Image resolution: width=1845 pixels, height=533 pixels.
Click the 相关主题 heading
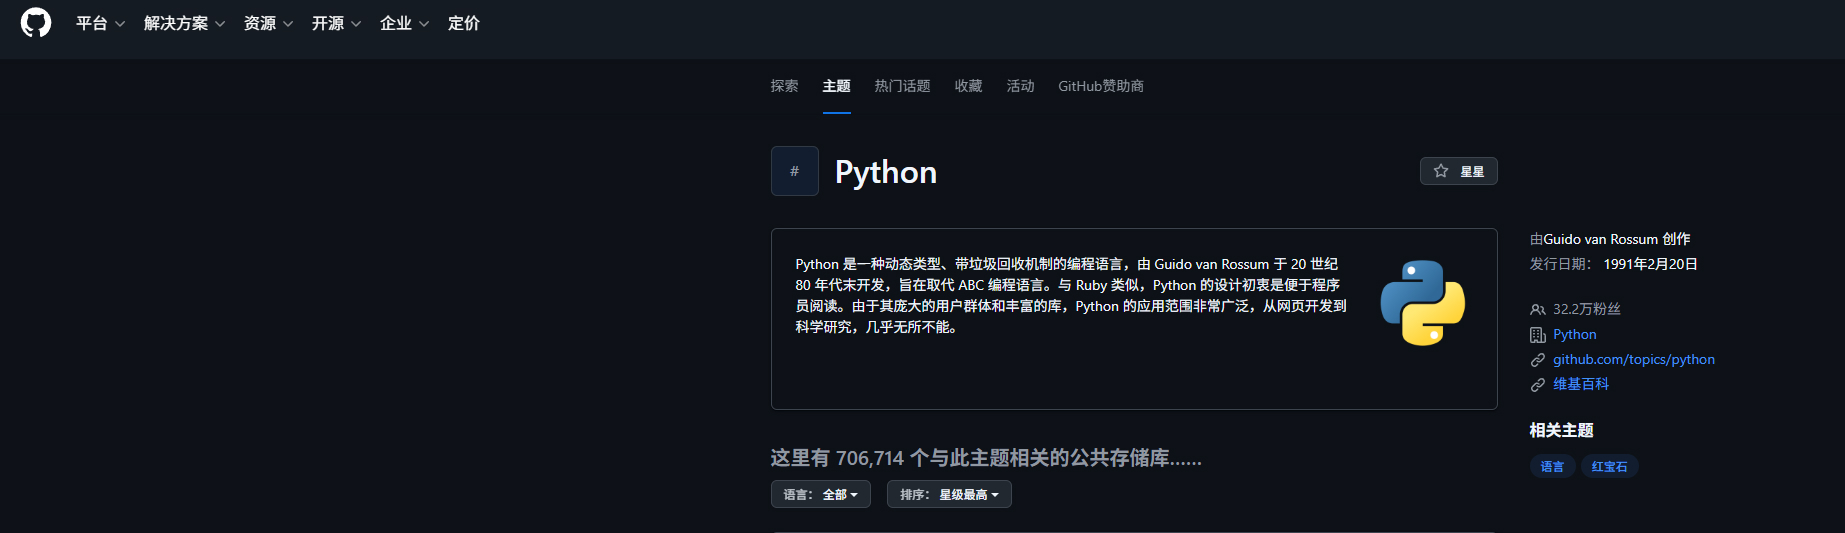pyautogui.click(x=1561, y=430)
